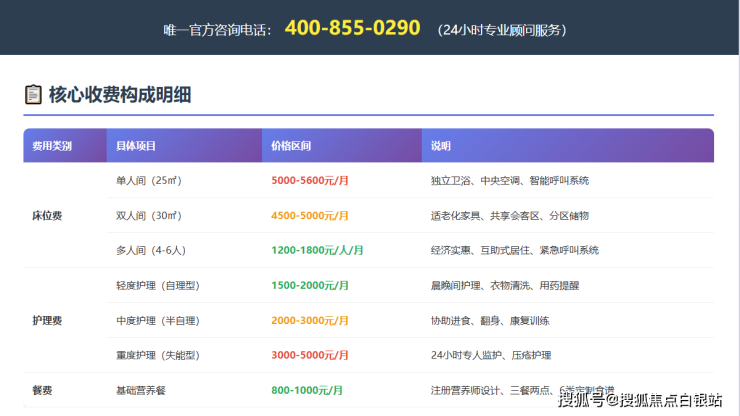740x416 pixels.
Task: Select 重度护理（失能型） item
Action: [159, 356]
